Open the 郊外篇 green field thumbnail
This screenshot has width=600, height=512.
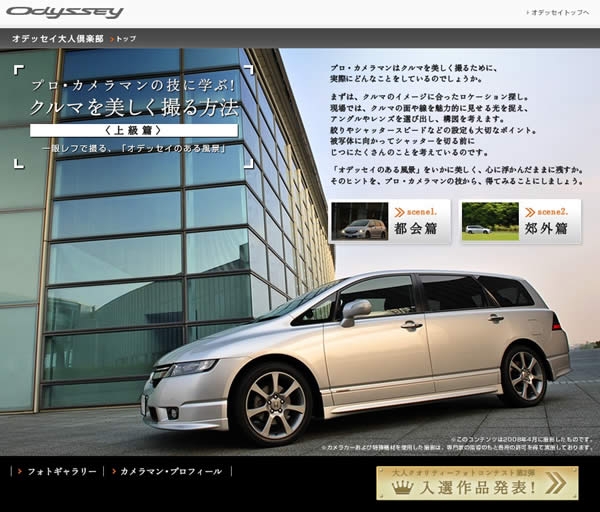(490, 221)
